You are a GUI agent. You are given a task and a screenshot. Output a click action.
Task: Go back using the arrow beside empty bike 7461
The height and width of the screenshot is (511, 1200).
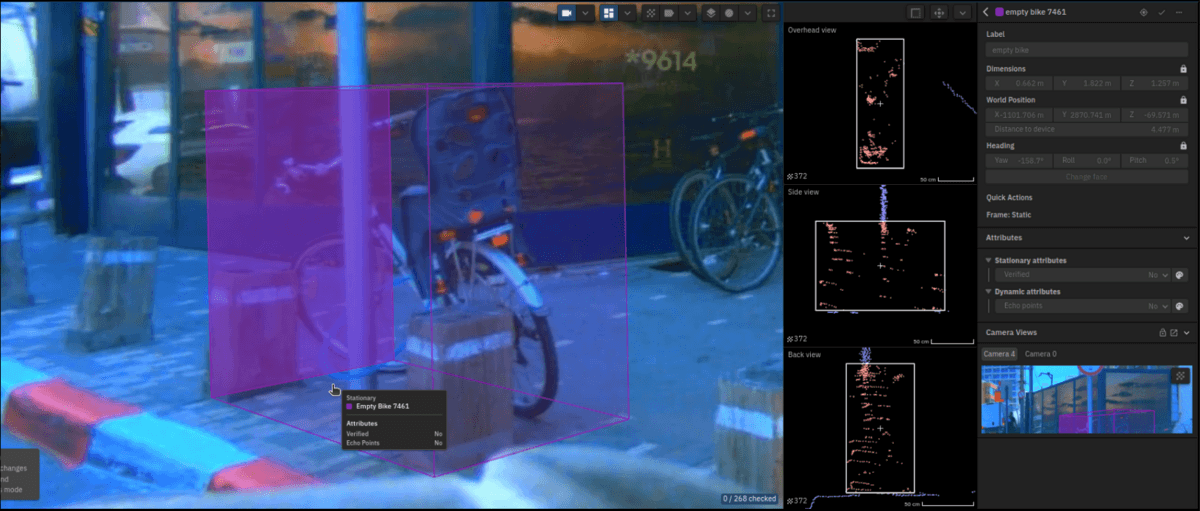tap(986, 12)
